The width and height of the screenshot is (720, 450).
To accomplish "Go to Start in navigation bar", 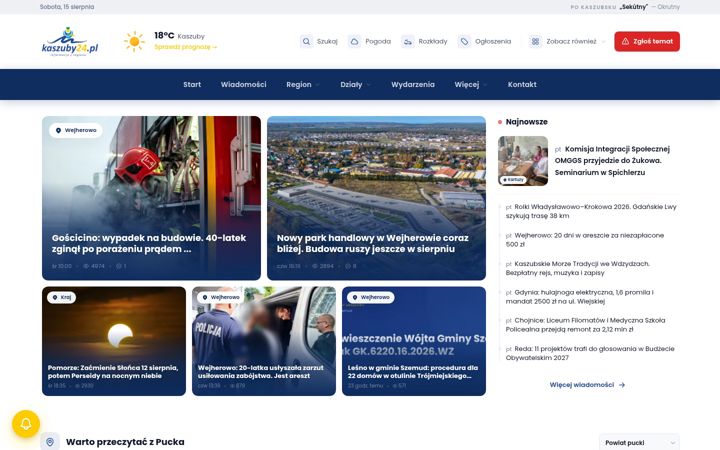I will (192, 84).
